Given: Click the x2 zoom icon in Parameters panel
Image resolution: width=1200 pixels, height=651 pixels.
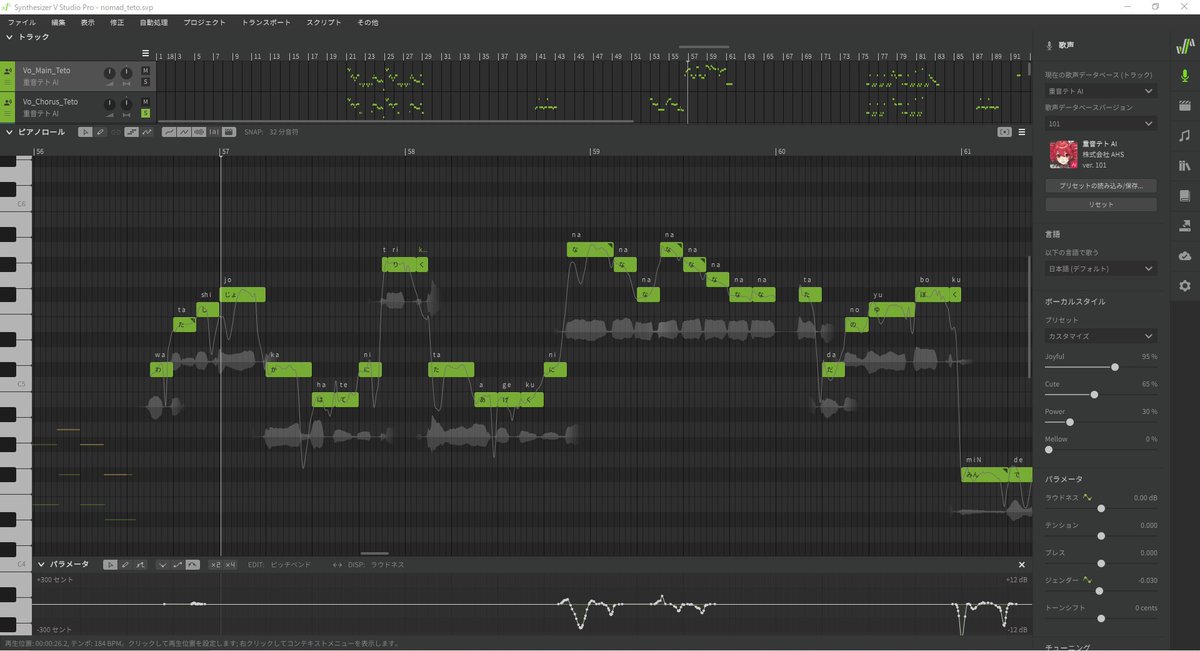Looking at the screenshot, I should [214, 565].
